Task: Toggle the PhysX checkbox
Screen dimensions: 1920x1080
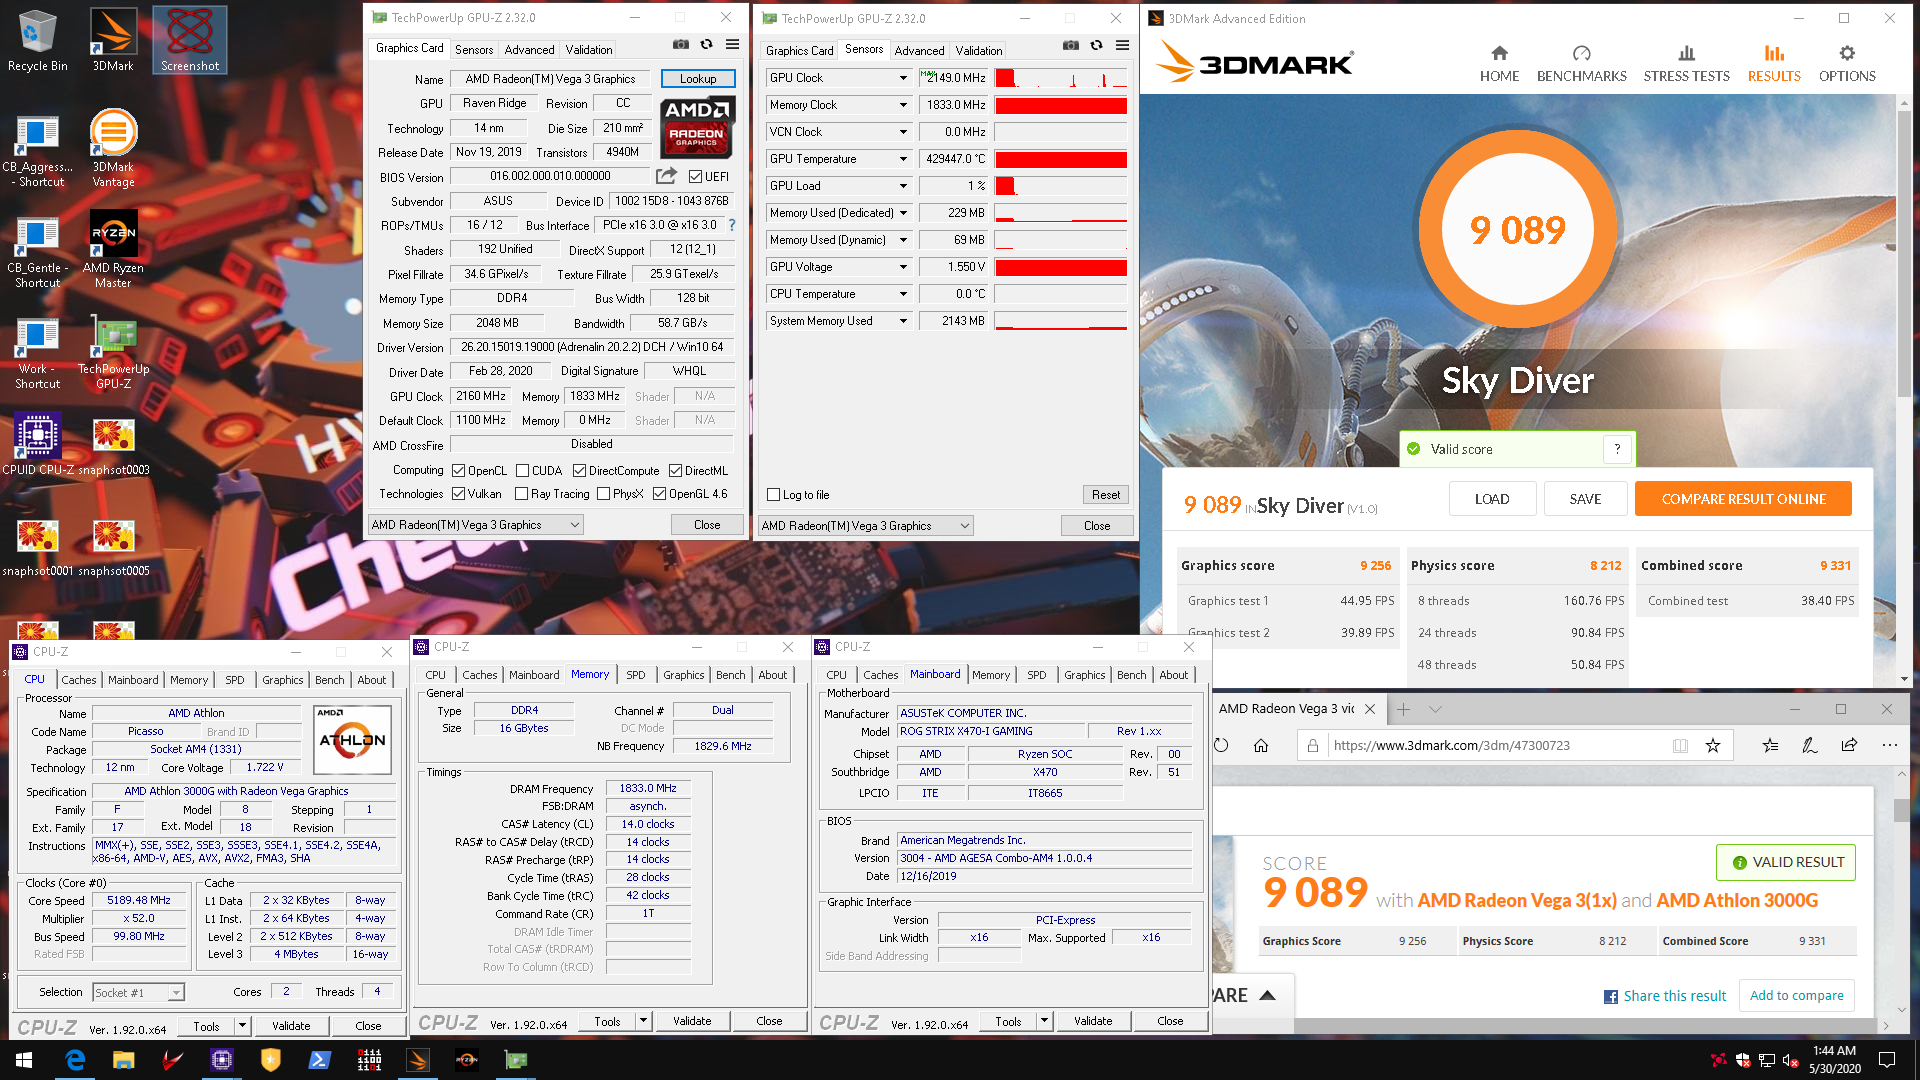Action: pos(603,494)
